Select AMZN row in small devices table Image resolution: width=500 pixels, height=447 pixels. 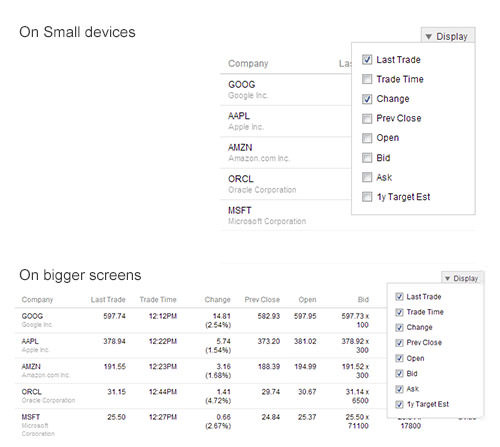tap(286, 153)
